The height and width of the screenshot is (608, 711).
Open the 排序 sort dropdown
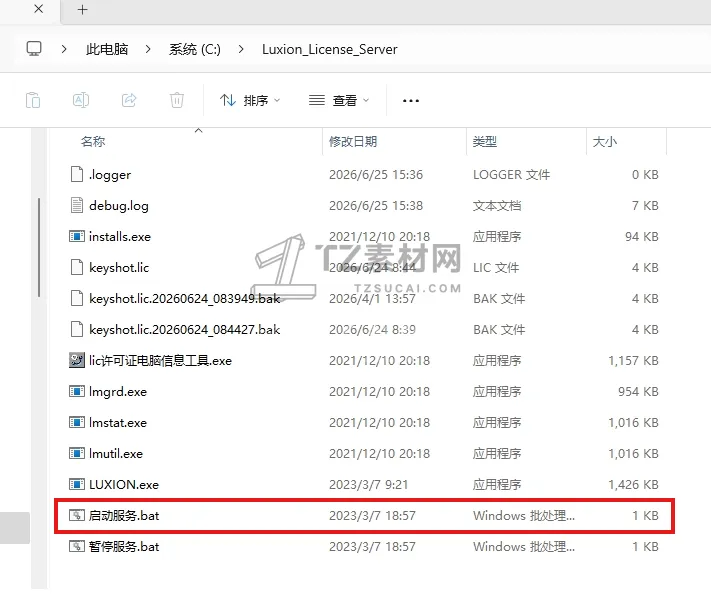point(250,100)
